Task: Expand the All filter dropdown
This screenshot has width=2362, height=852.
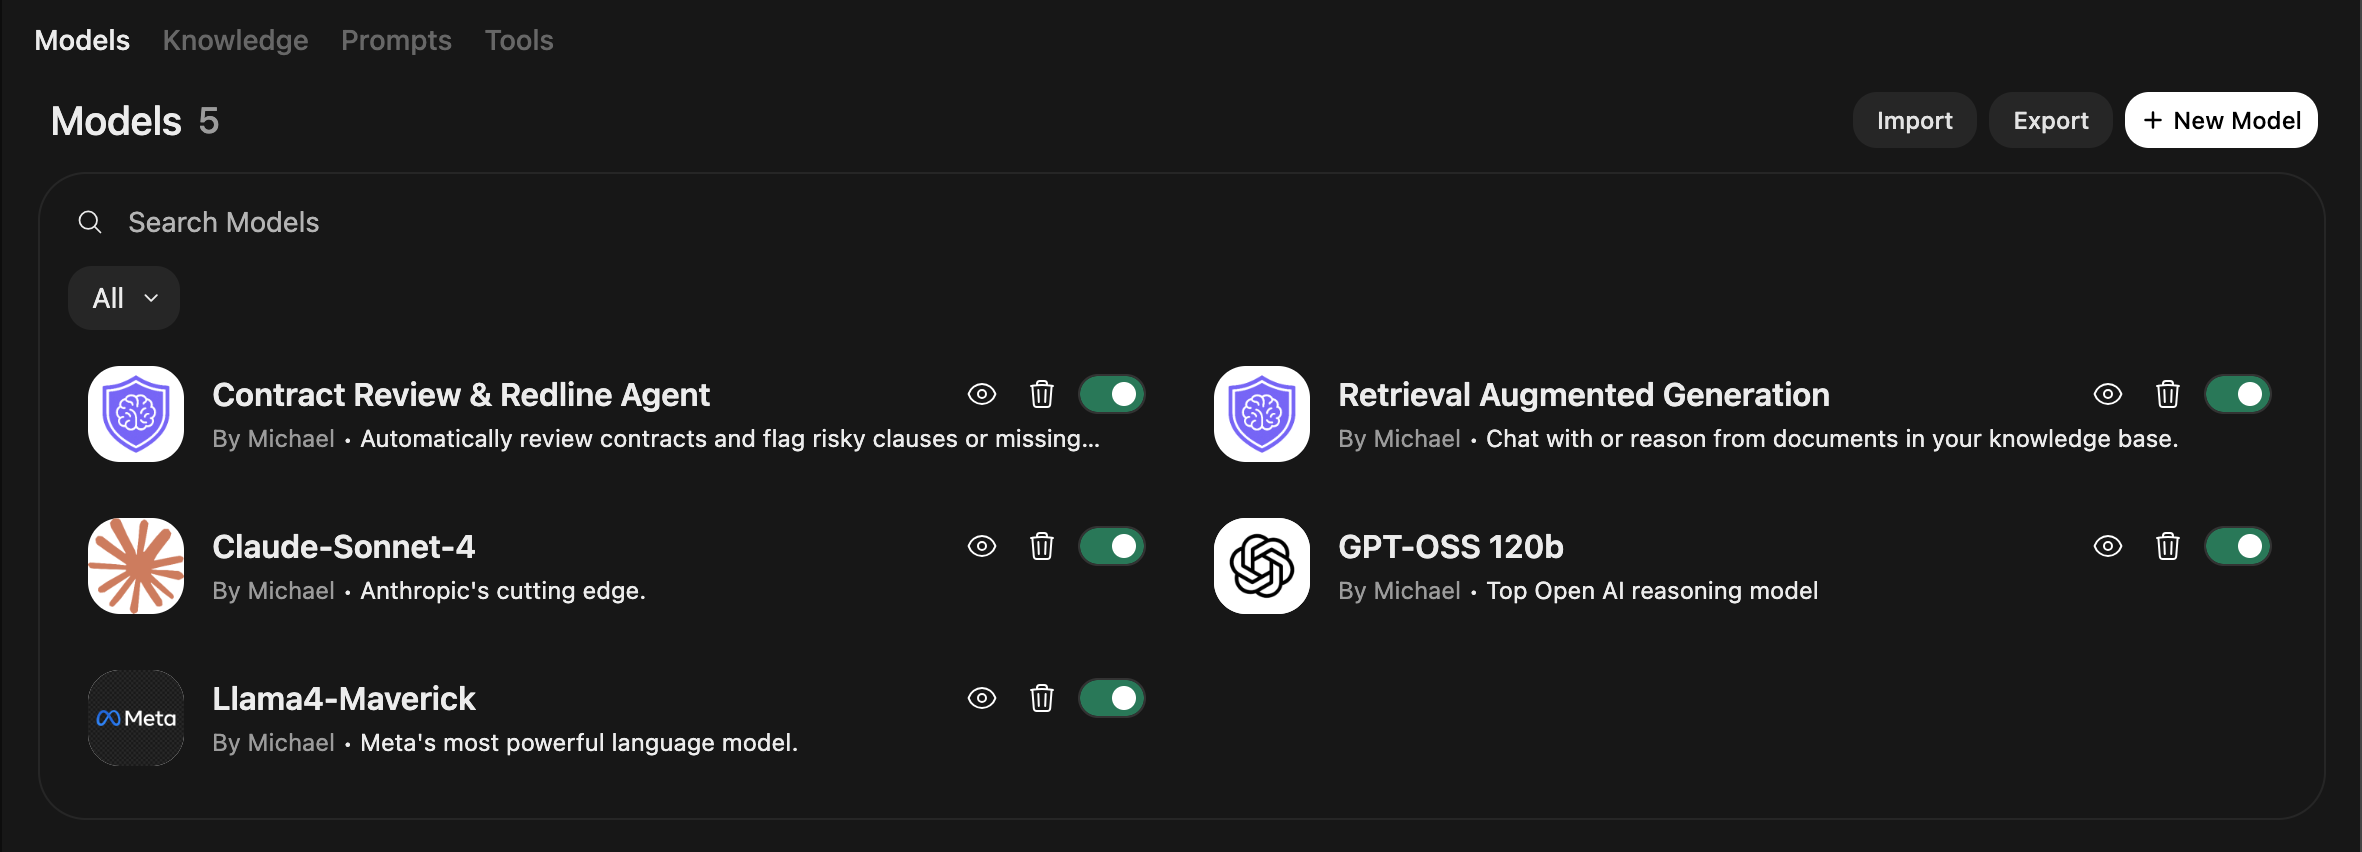Action: pos(124,298)
